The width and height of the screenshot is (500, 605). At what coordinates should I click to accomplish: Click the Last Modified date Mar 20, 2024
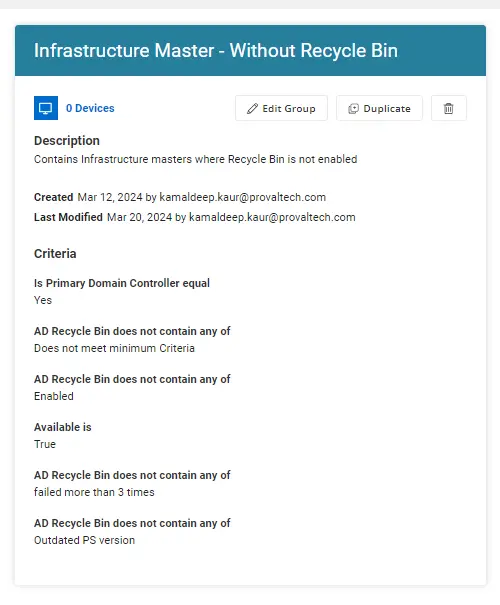[x=139, y=217]
